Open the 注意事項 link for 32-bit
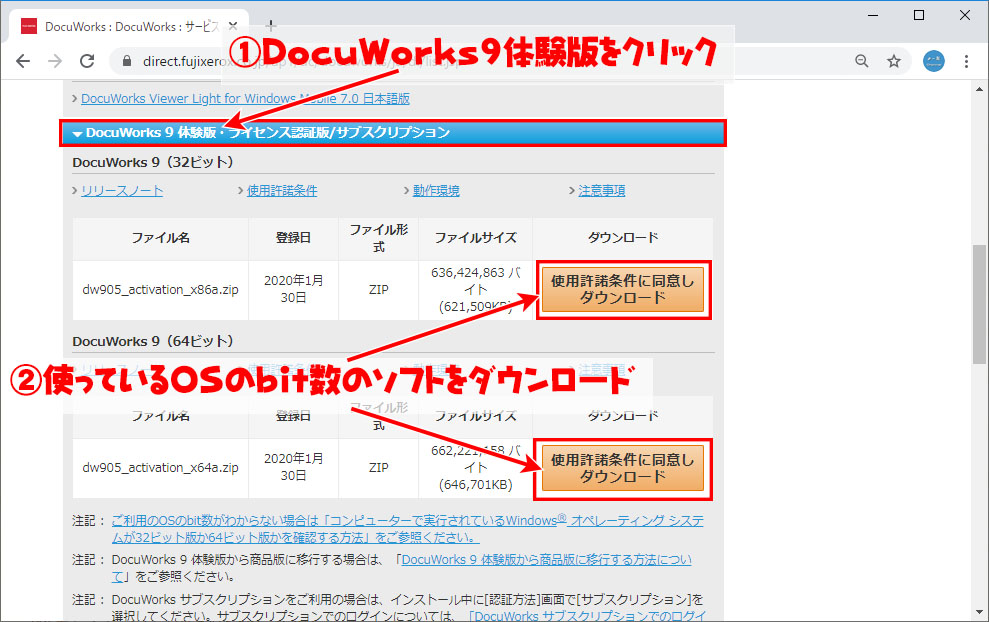The height and width of the screenshot is (622, 989). (x=602, y=191)
